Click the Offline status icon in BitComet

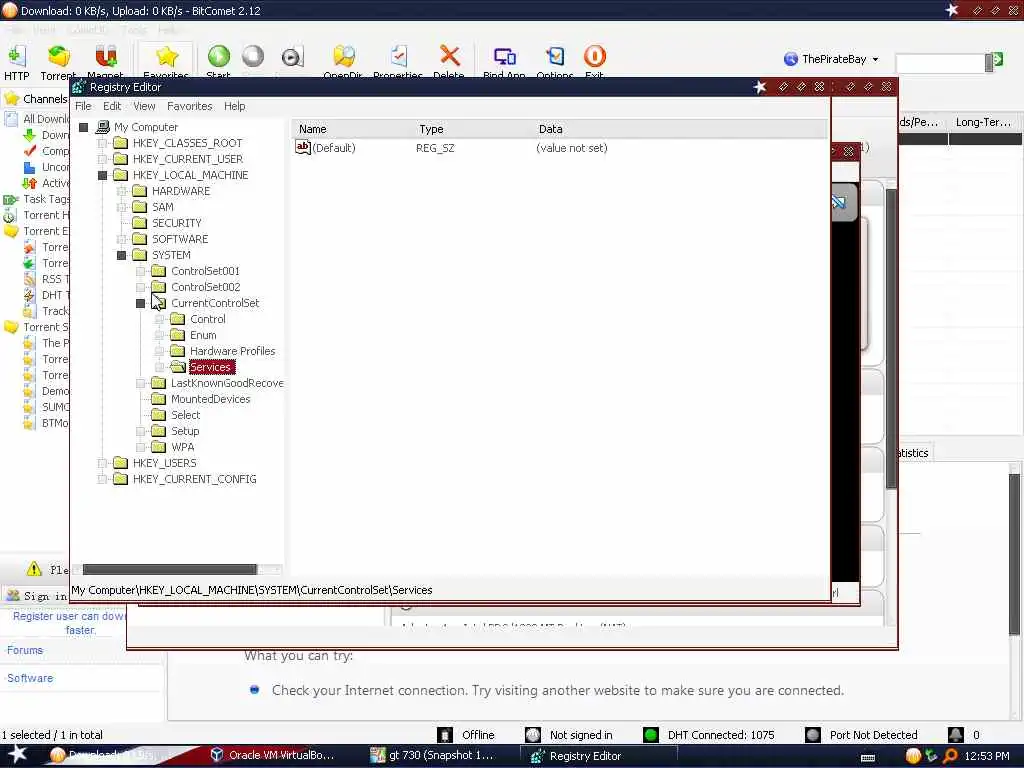coord(445,735)
